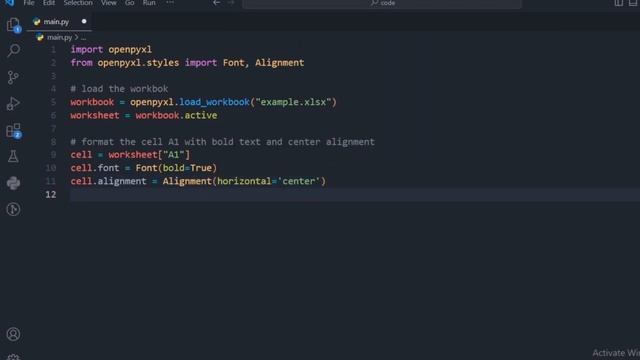Open the View menu

tap(109, 3)
